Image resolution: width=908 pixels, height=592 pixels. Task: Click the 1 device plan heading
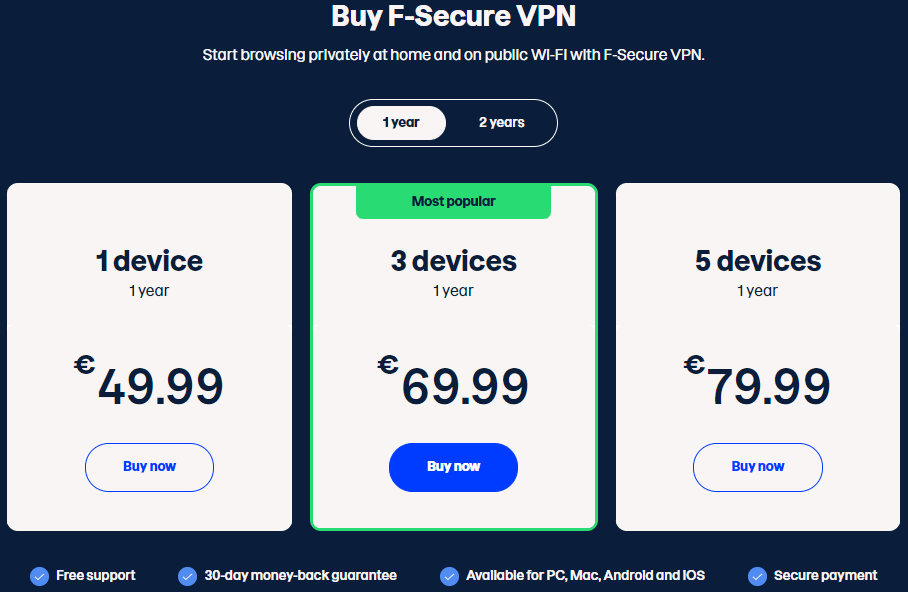click(x=149, y=261)
